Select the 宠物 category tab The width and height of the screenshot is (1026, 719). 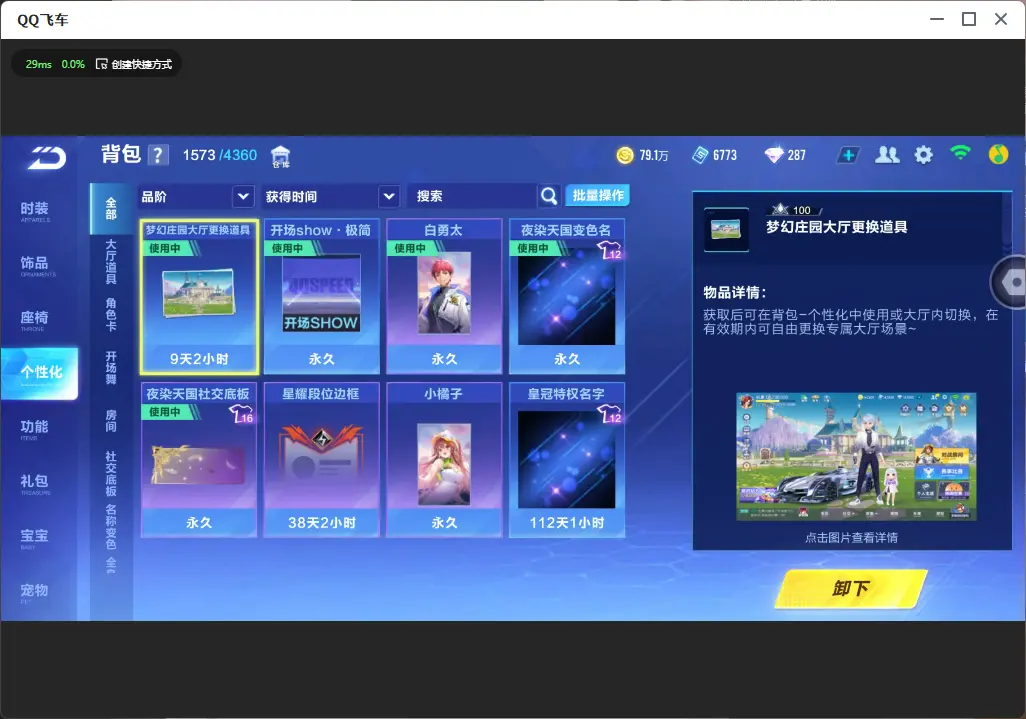pos(35,593)
